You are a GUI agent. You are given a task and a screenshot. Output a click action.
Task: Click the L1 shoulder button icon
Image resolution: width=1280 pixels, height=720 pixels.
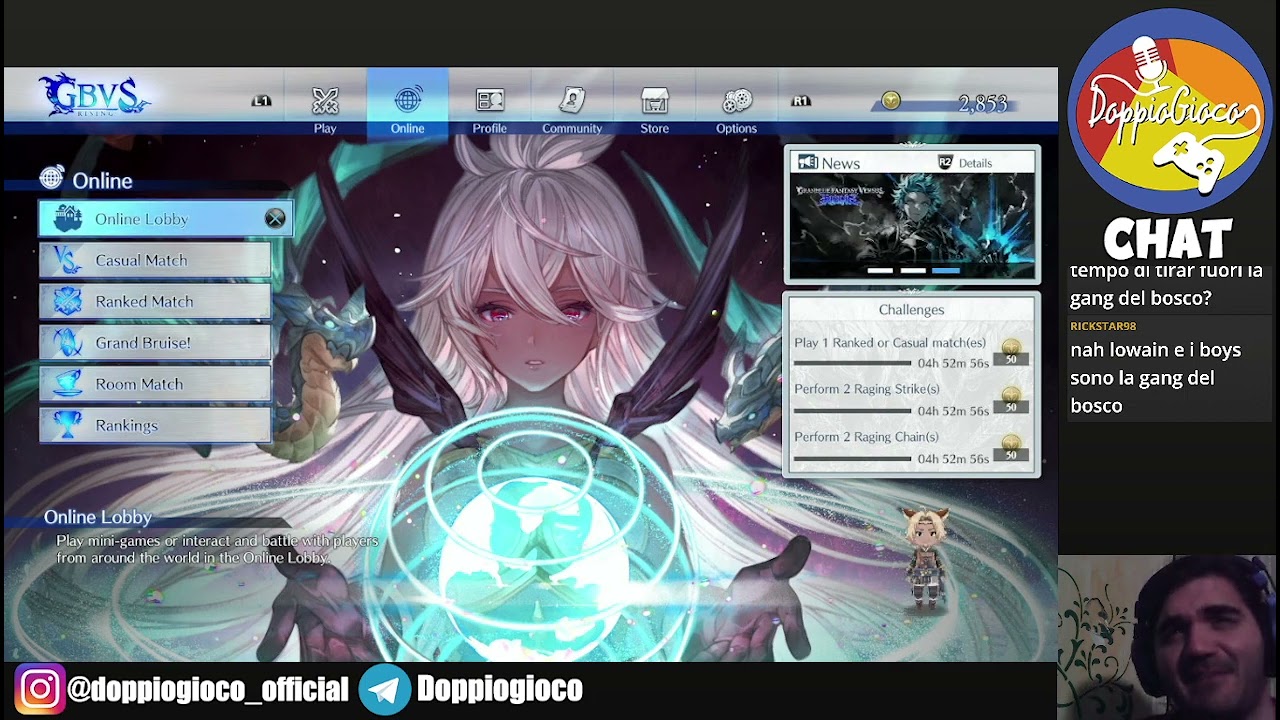click(262, 101)
